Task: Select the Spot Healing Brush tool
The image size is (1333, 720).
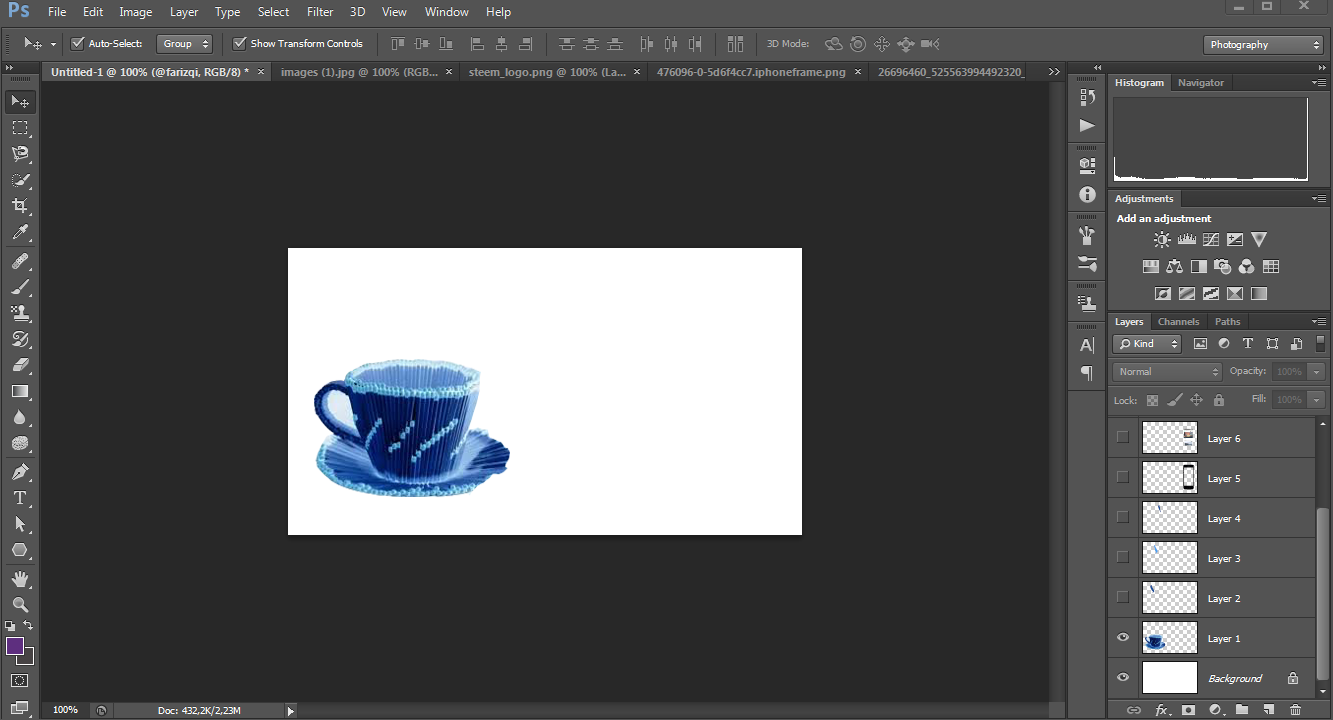Action: [x=20, y=262]
